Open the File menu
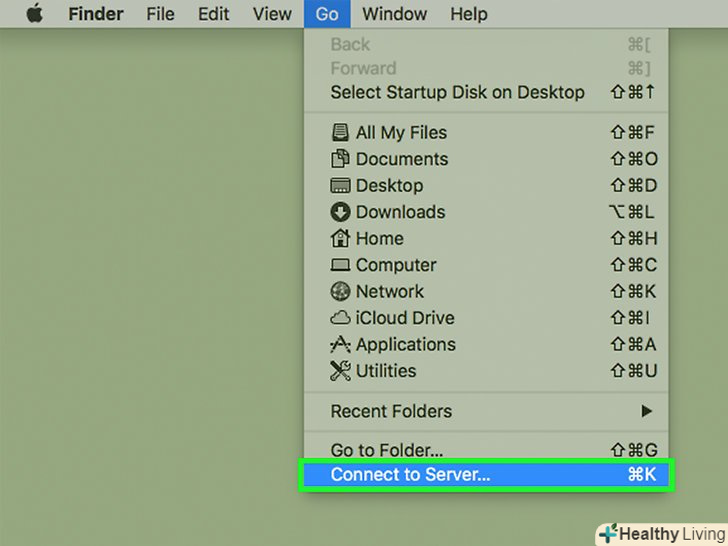 tap(160, 14)
